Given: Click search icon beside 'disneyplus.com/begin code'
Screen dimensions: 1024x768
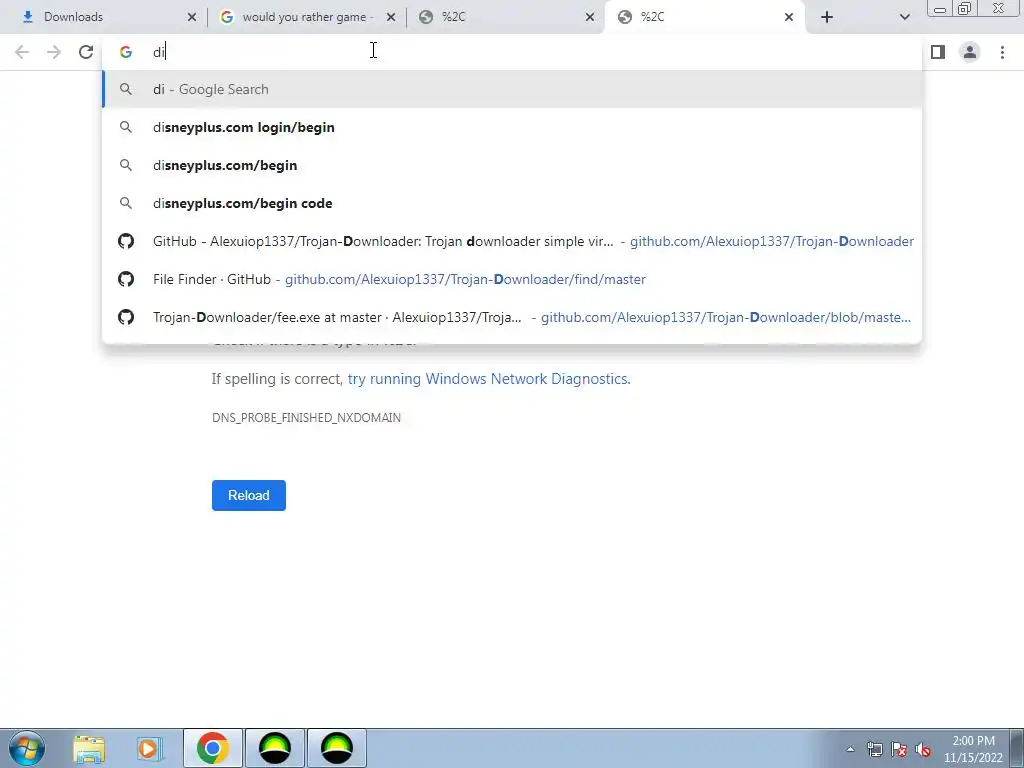Looking at the screenshot, I should click(x=126, y=203).
